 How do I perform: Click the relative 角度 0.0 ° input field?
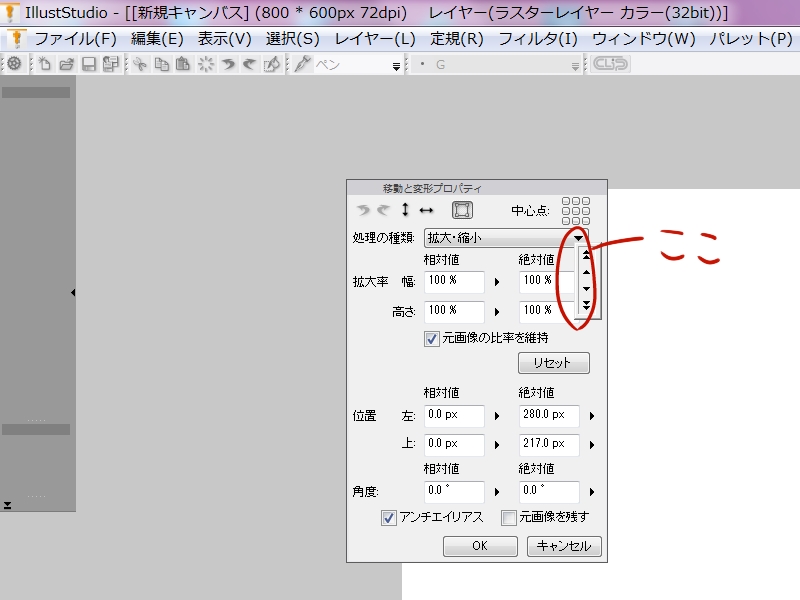point(454,492)
